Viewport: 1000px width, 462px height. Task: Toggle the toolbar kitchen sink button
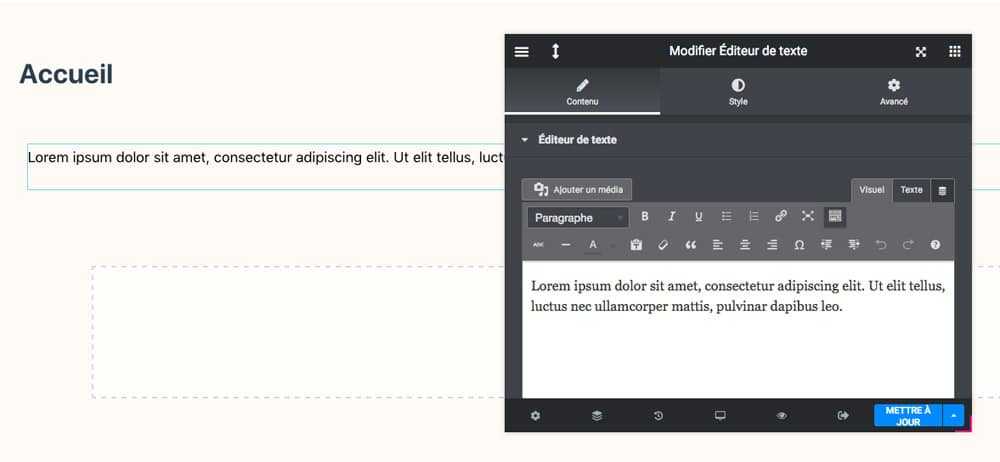(x=835, y=216)
